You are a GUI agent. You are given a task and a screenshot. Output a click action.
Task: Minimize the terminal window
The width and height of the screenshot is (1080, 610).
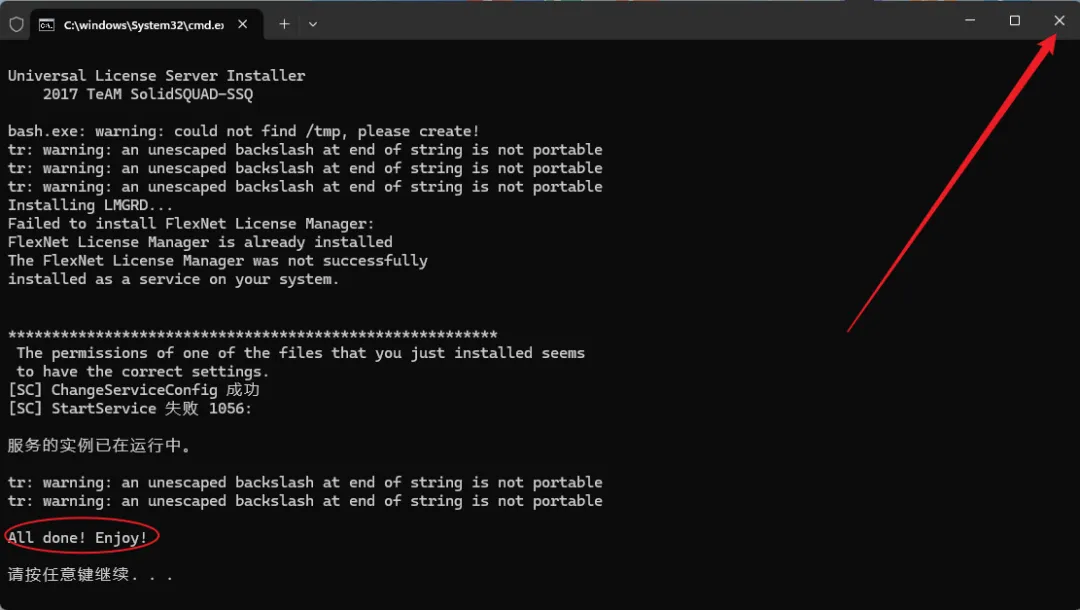point(970,21)
